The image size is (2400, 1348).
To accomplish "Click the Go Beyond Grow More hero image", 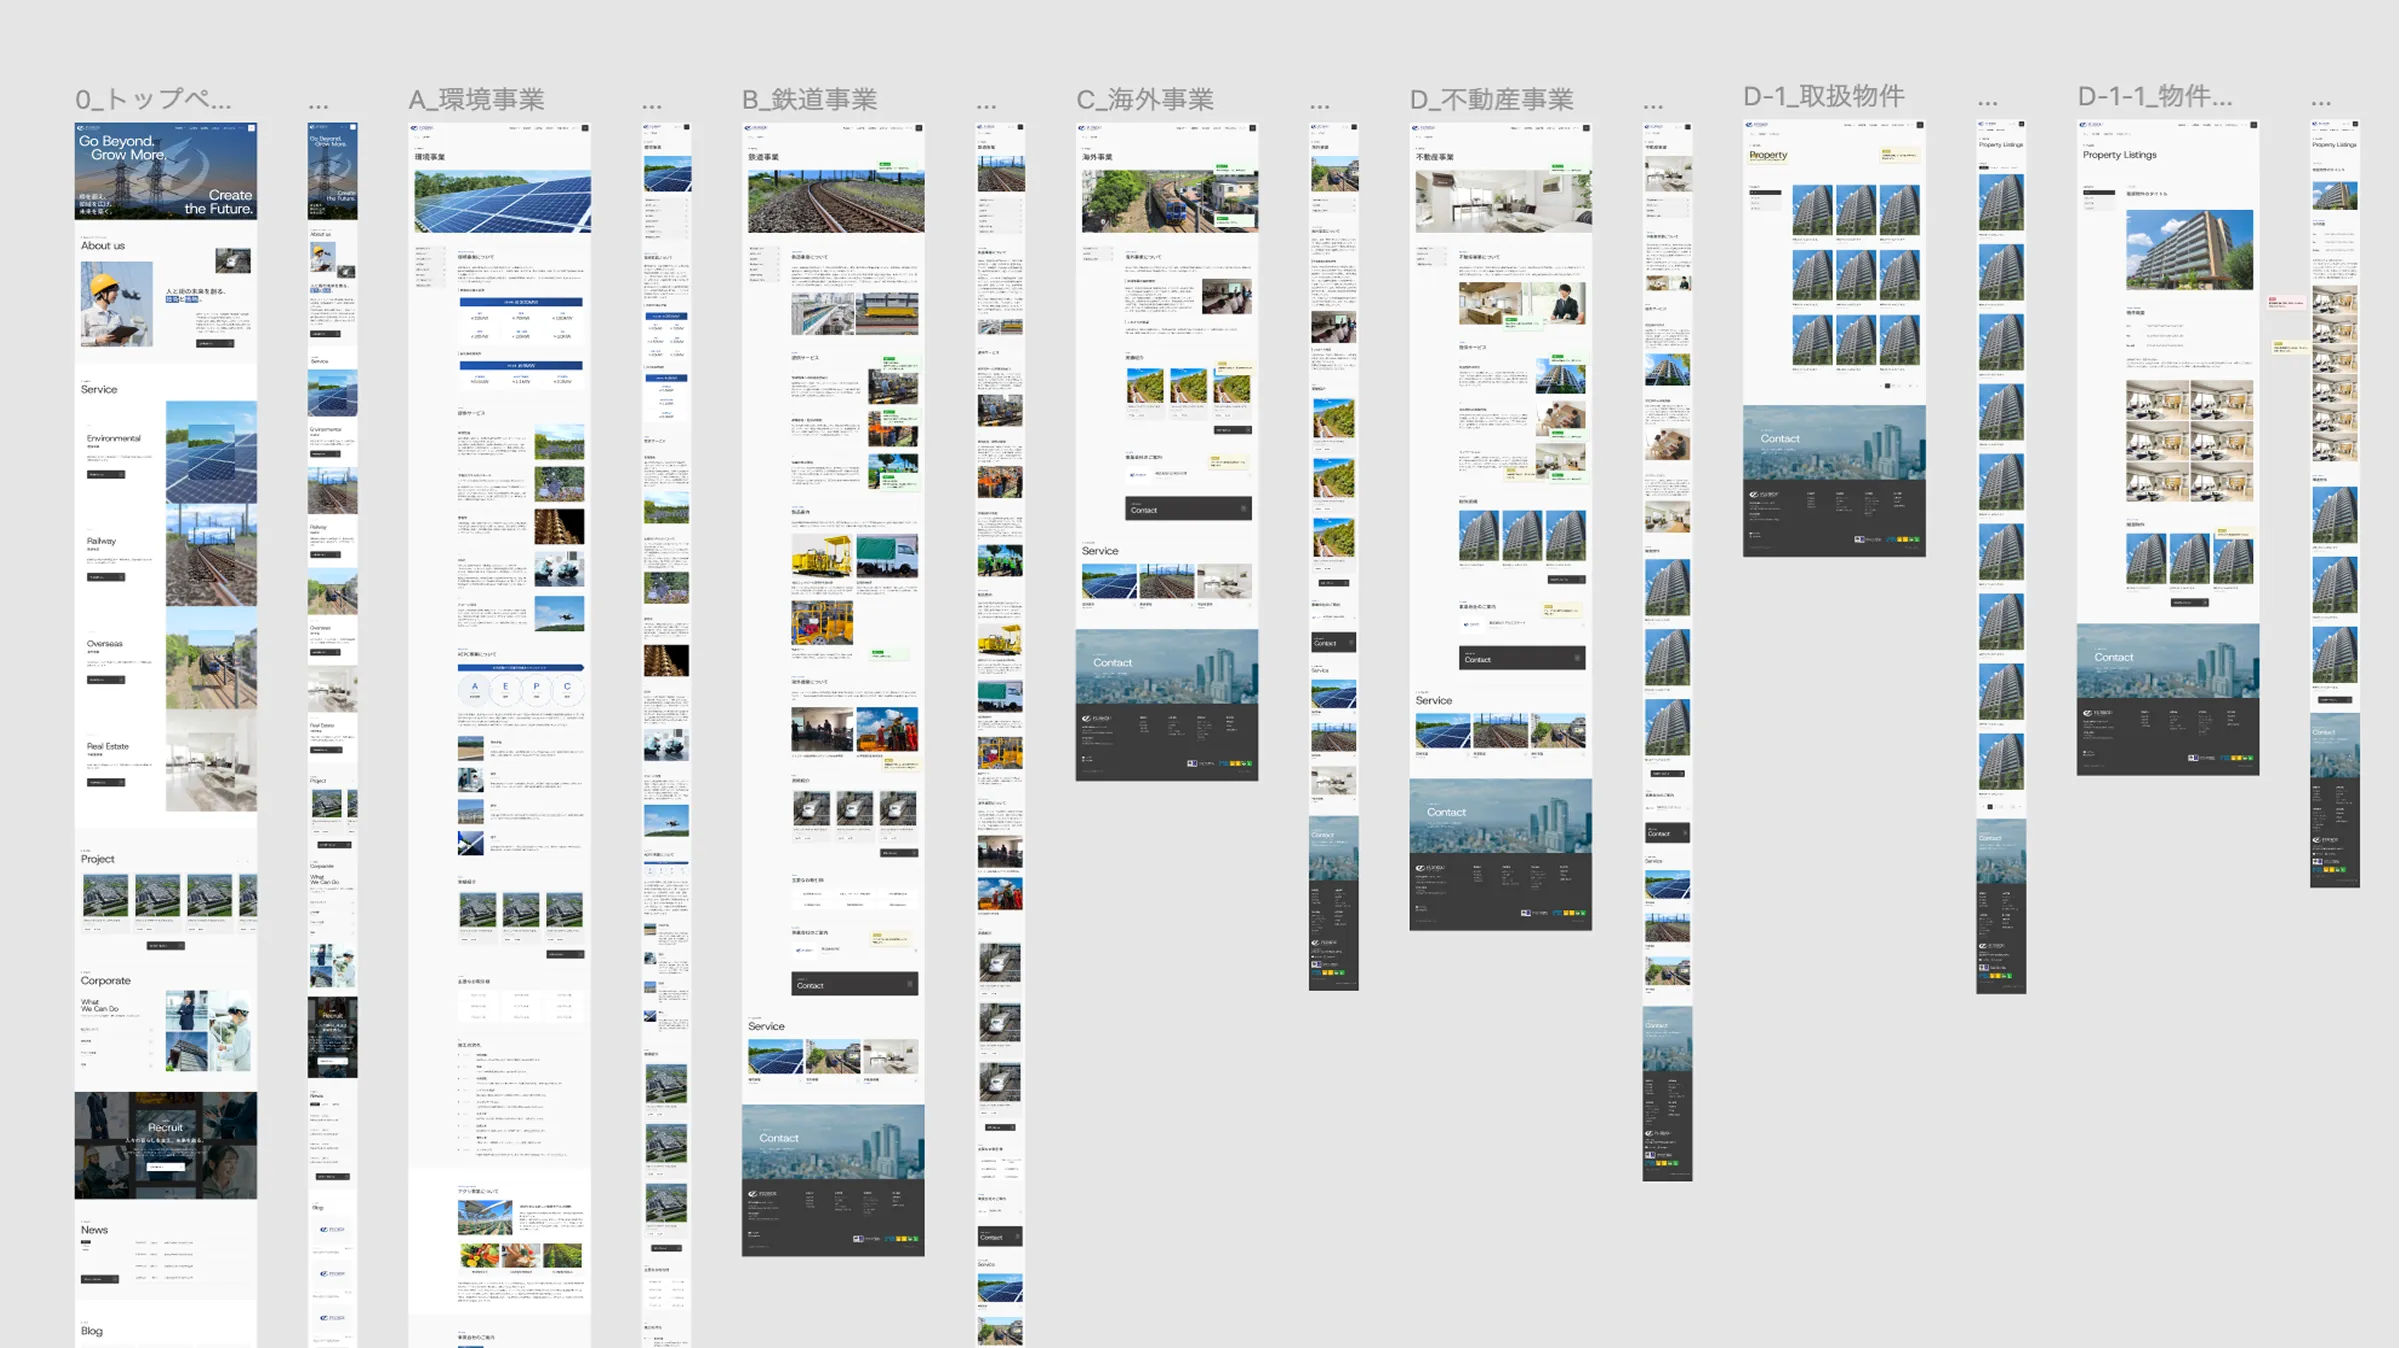I will click(x=165, y=171).
